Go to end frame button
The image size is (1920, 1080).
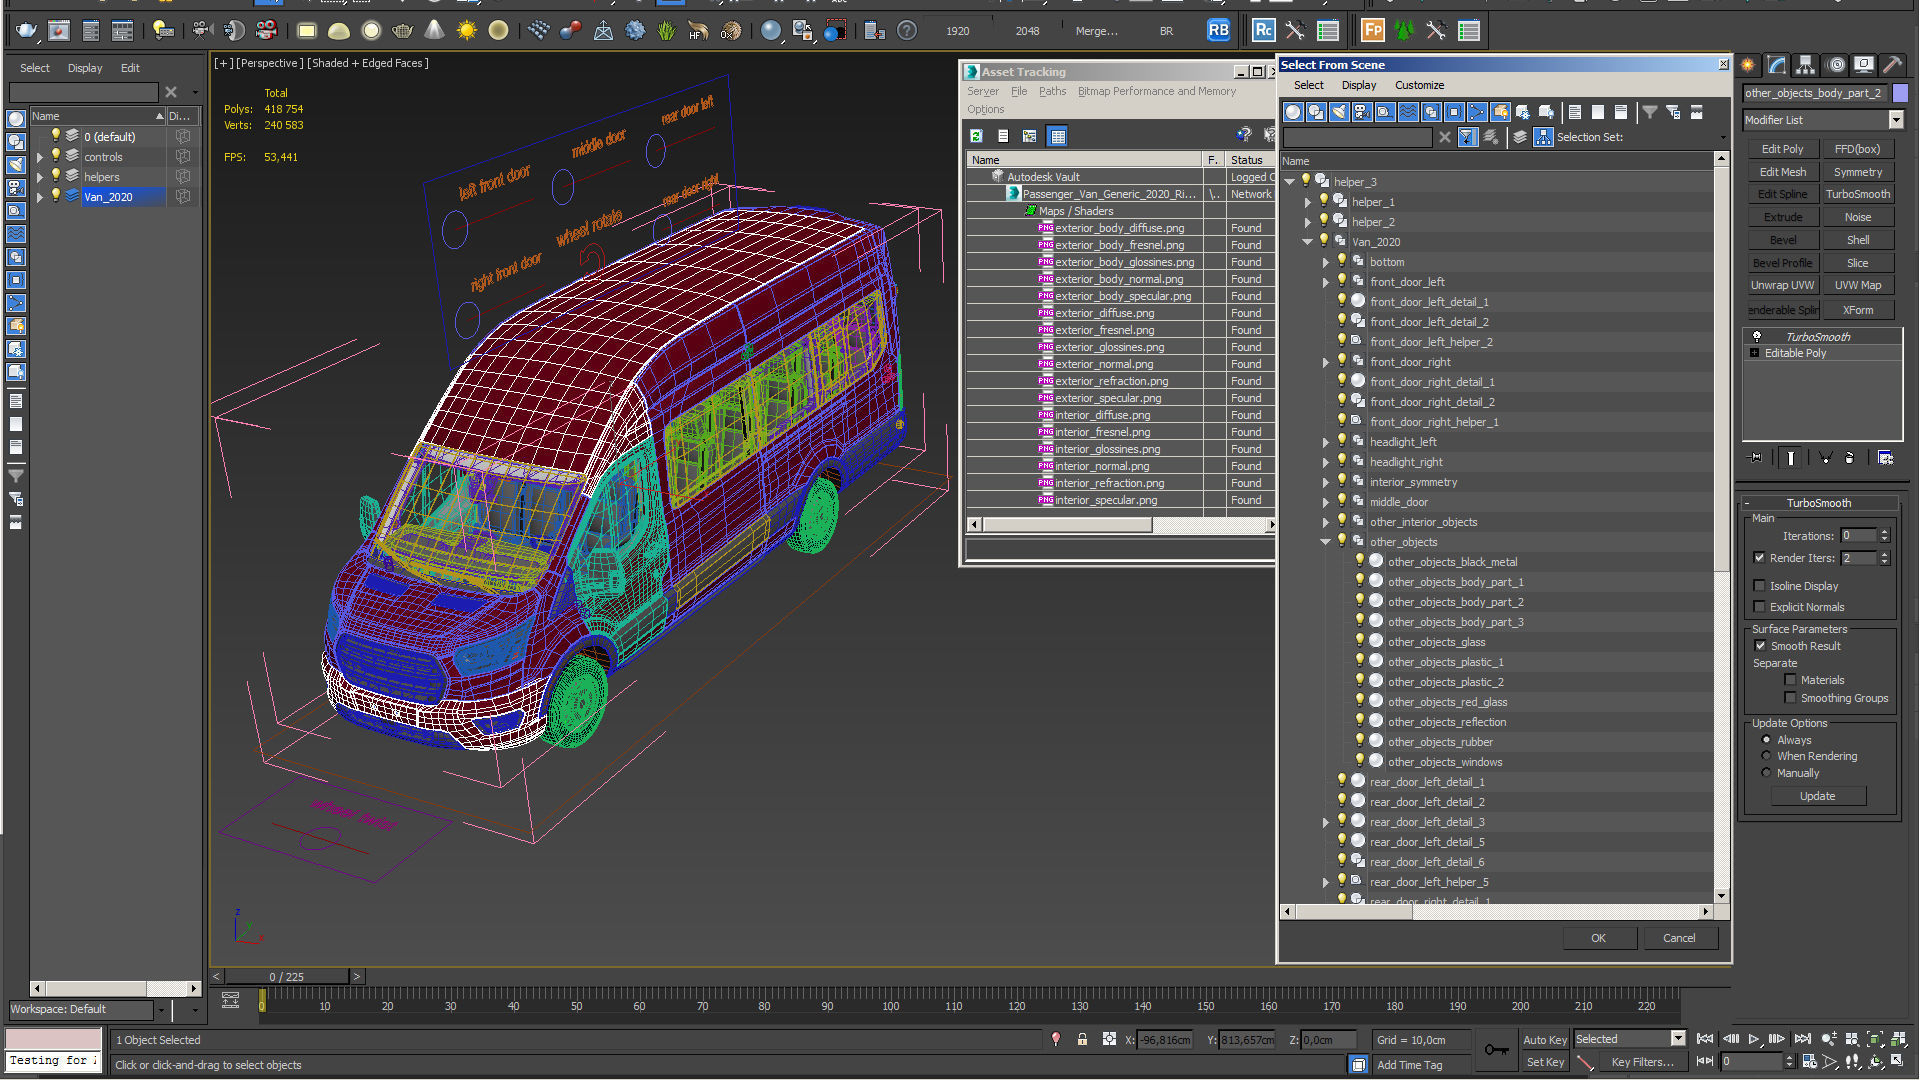click(x=1802, y=1039)
